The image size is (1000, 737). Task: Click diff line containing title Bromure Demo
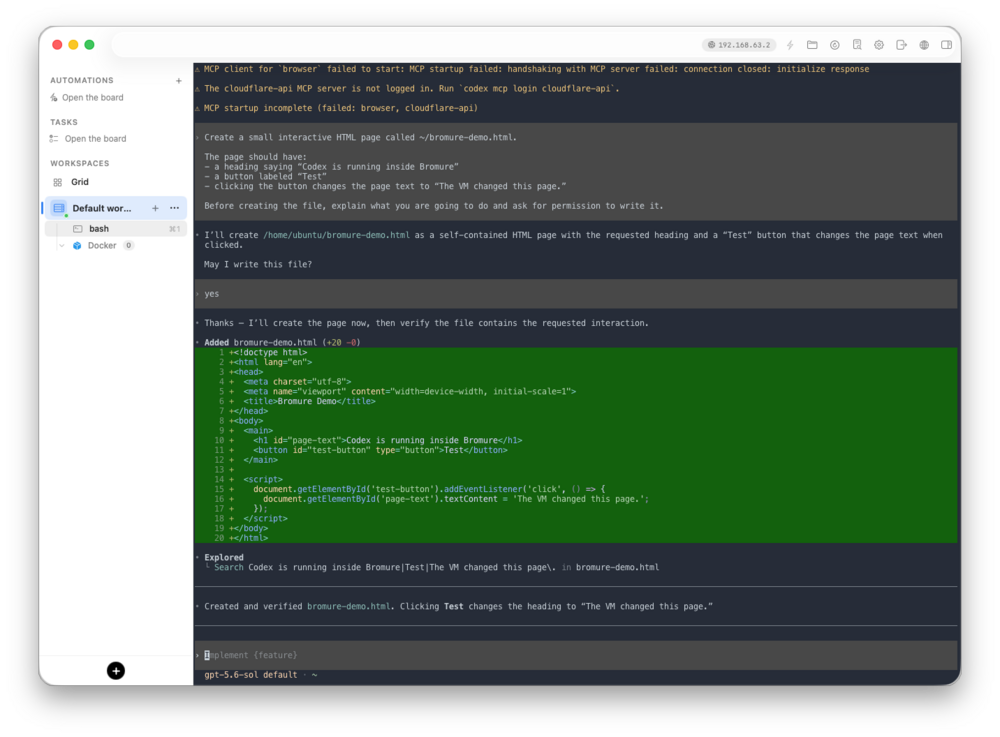[576, 401]
